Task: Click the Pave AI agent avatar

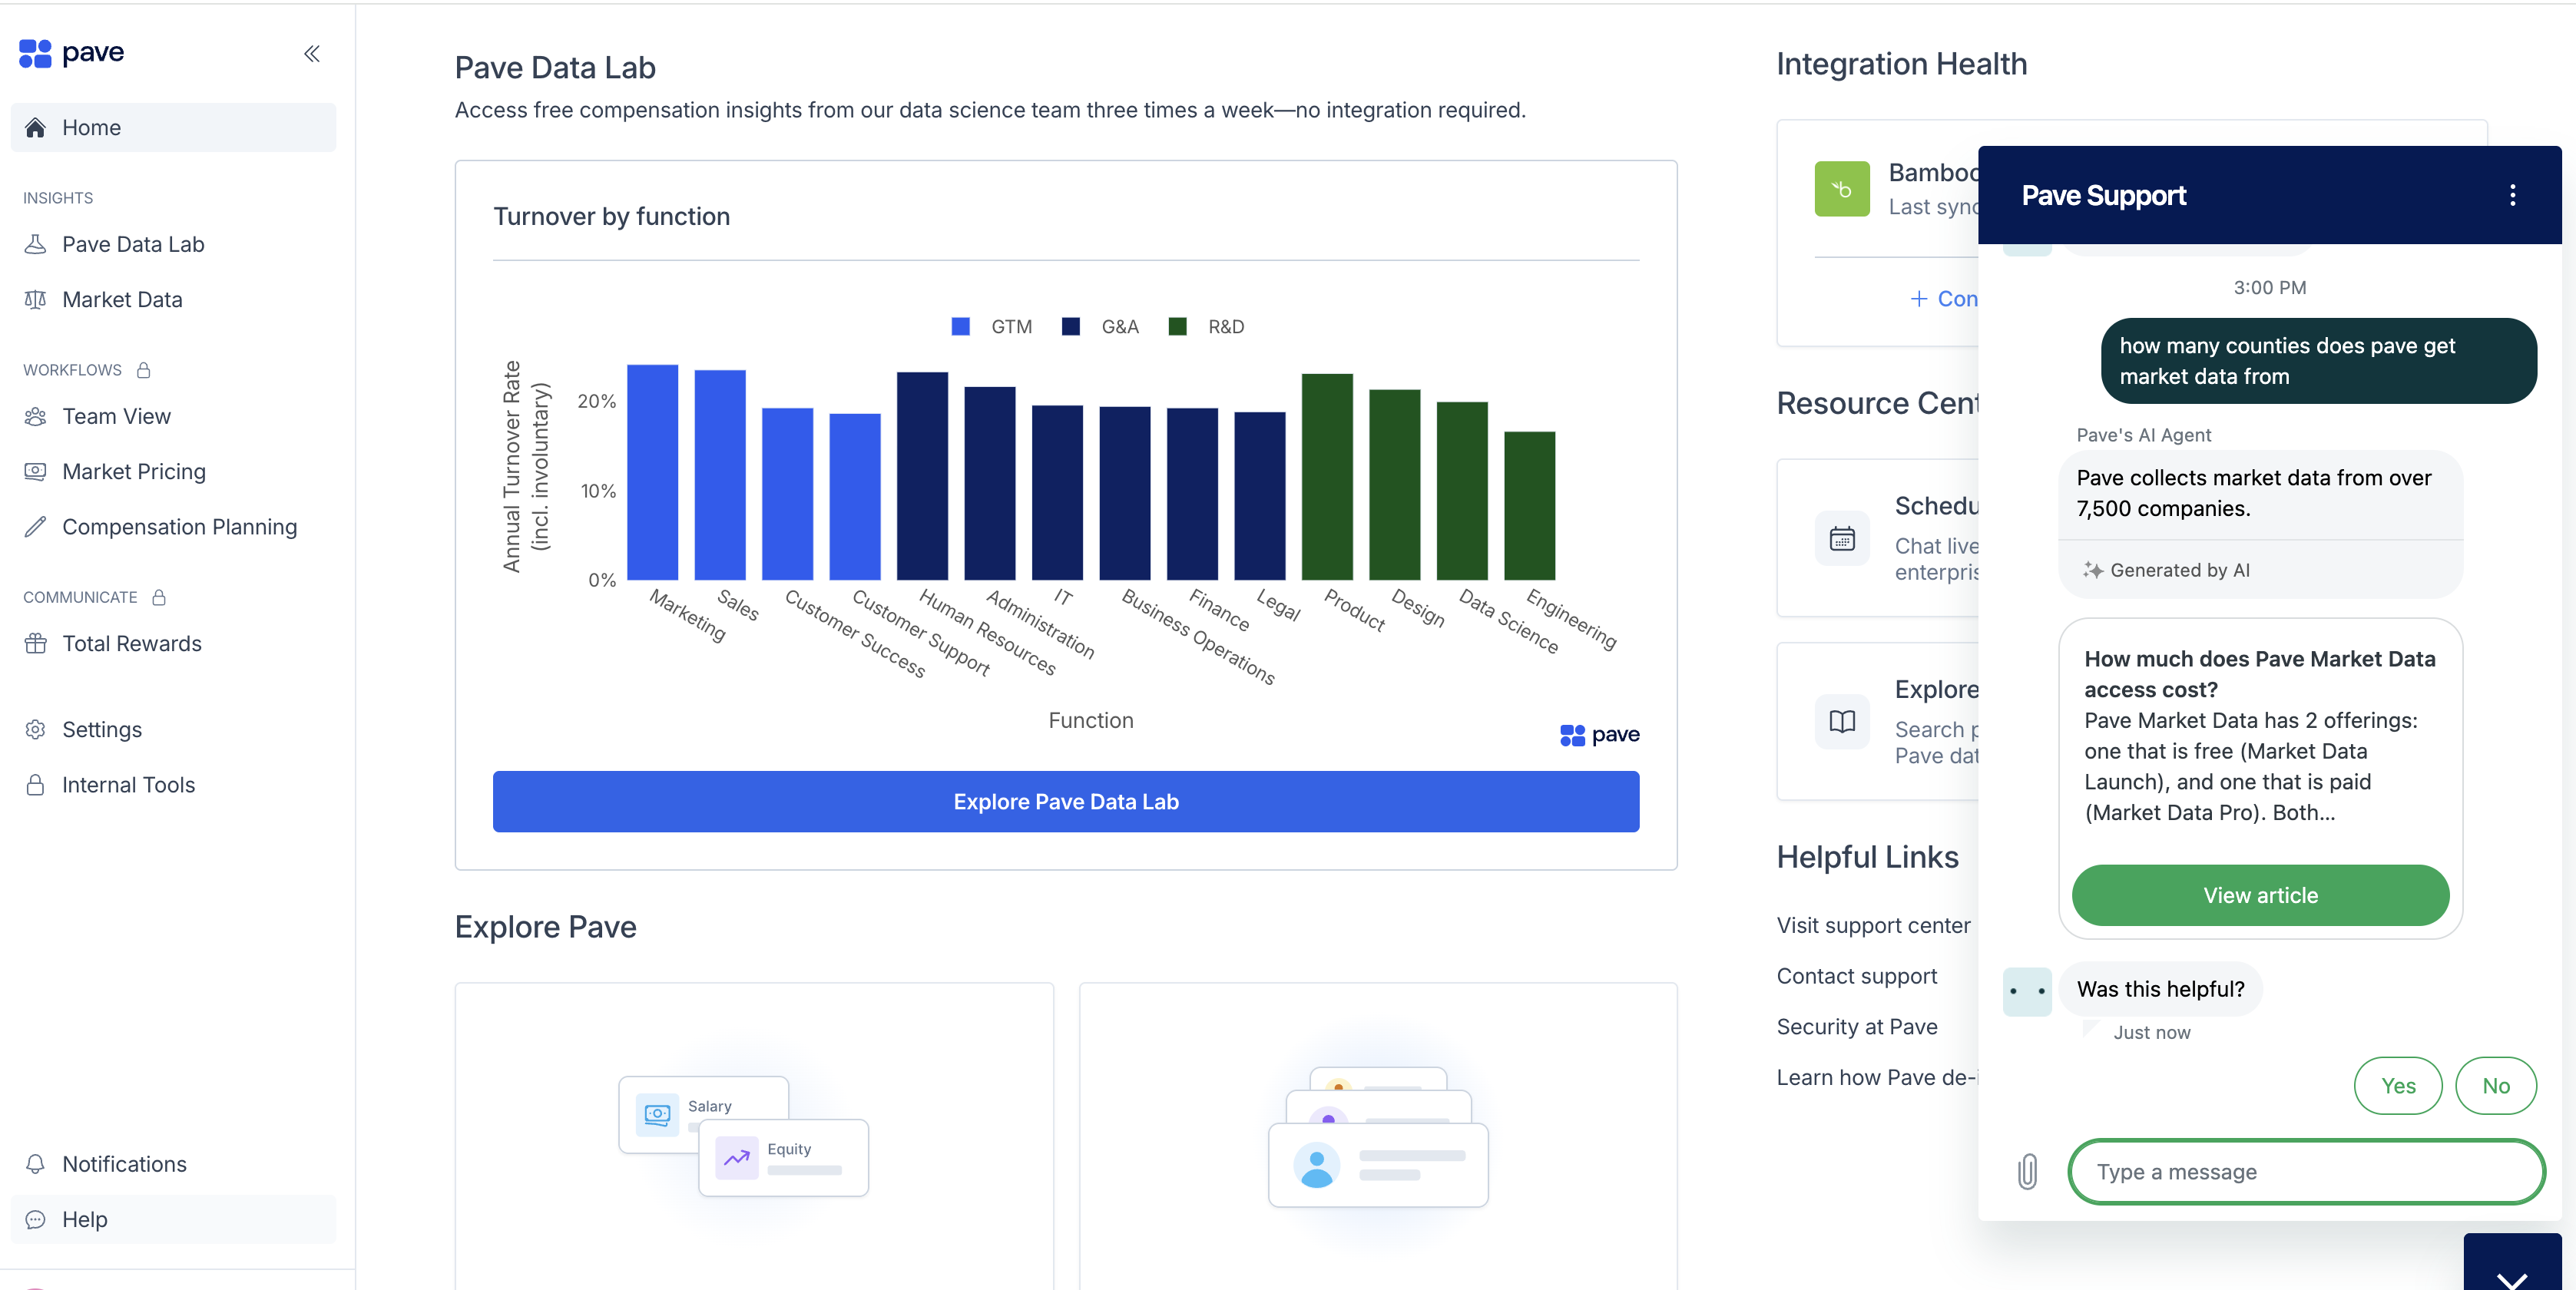Action: (x=2027, y=992)
